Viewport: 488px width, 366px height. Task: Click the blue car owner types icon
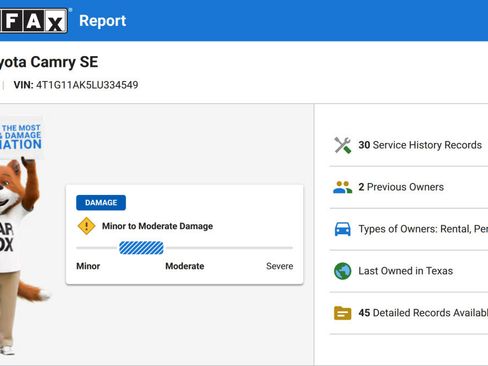343,229
